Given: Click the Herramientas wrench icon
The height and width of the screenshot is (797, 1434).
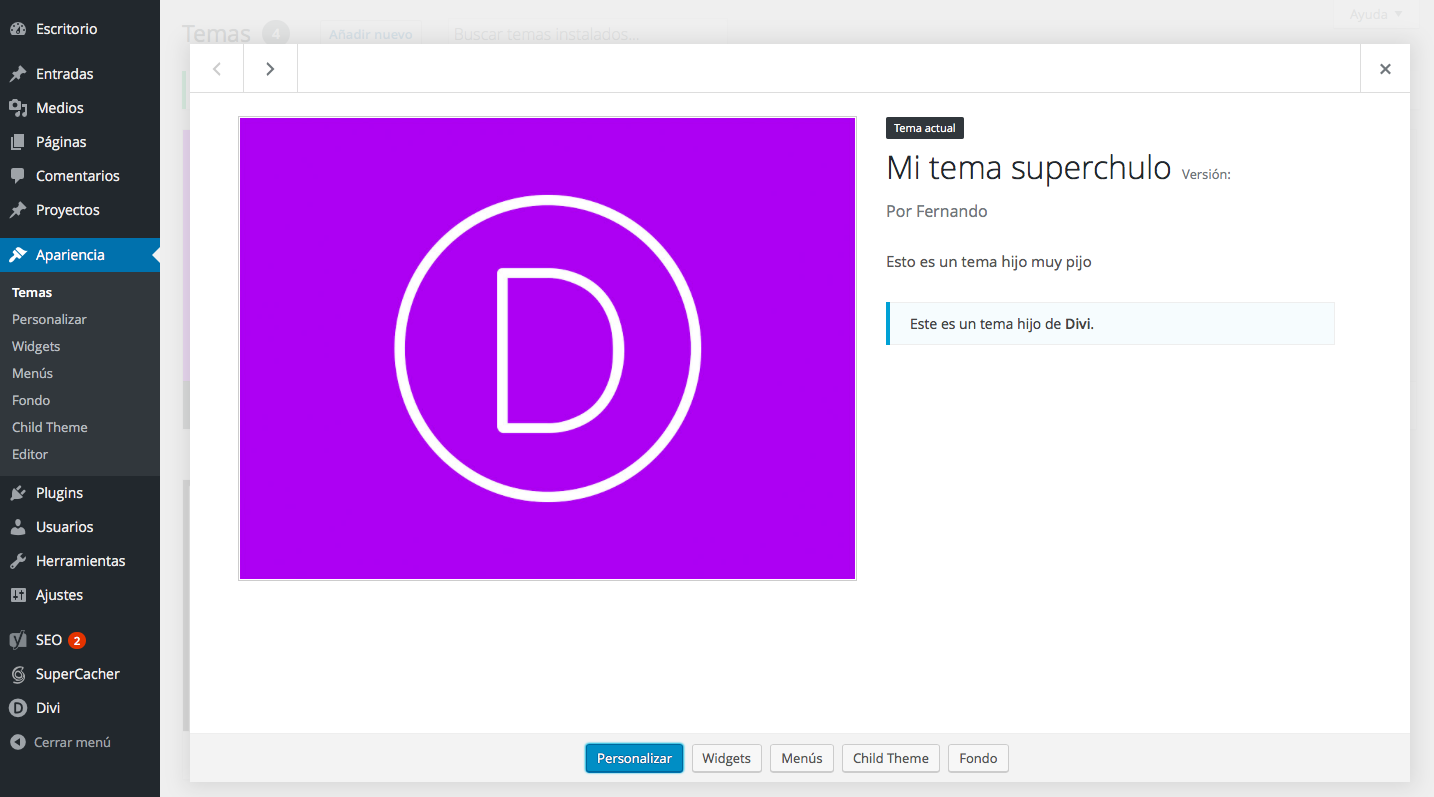Looking at the screenshot, I should (18, 561).
